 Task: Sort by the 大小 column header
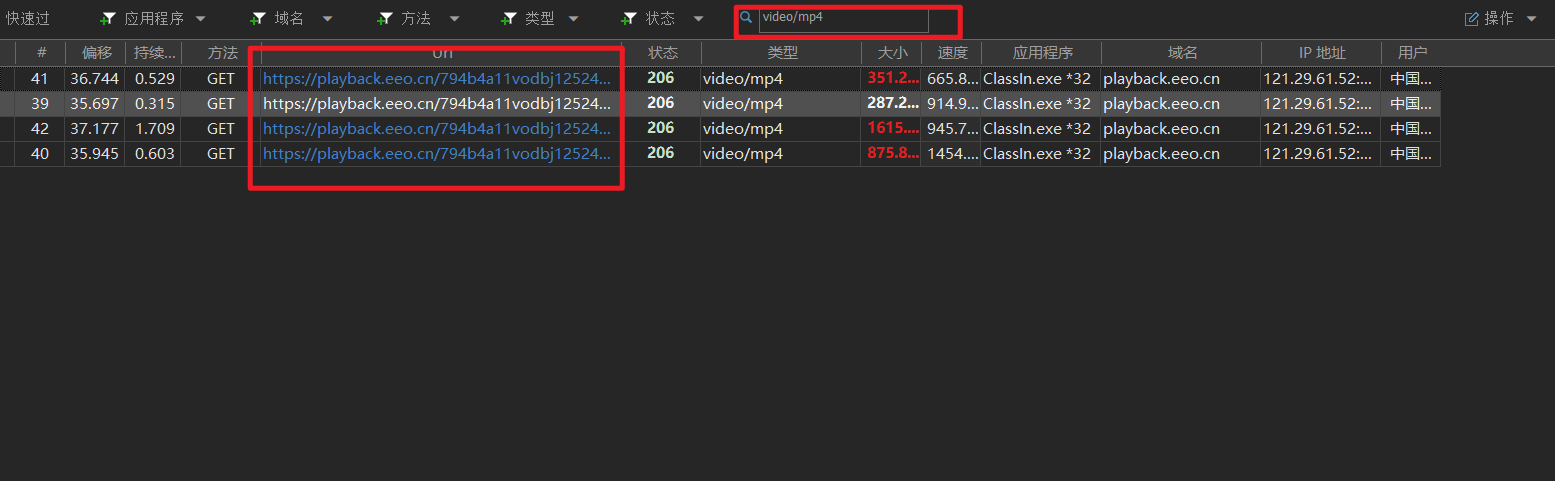[891, 53]
